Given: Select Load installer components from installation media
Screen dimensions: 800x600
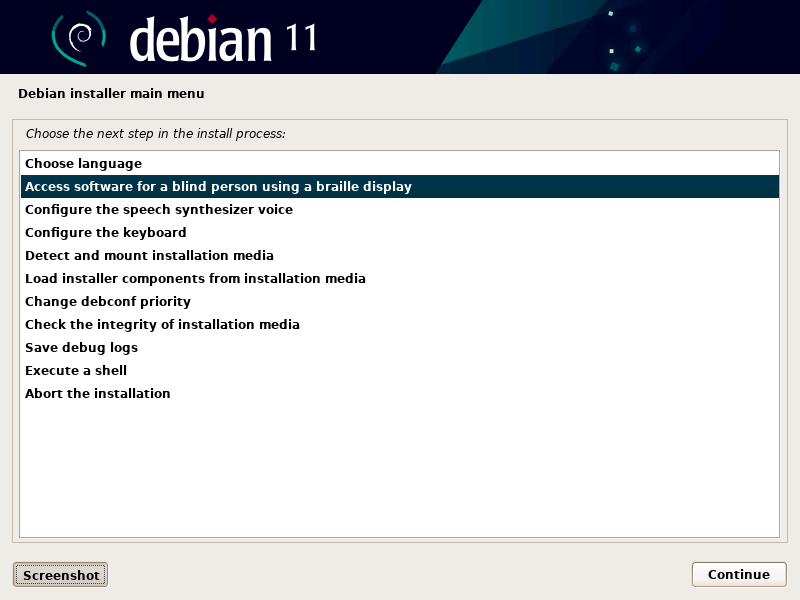Looking at the screenshot, I should [x=399, y=278].
